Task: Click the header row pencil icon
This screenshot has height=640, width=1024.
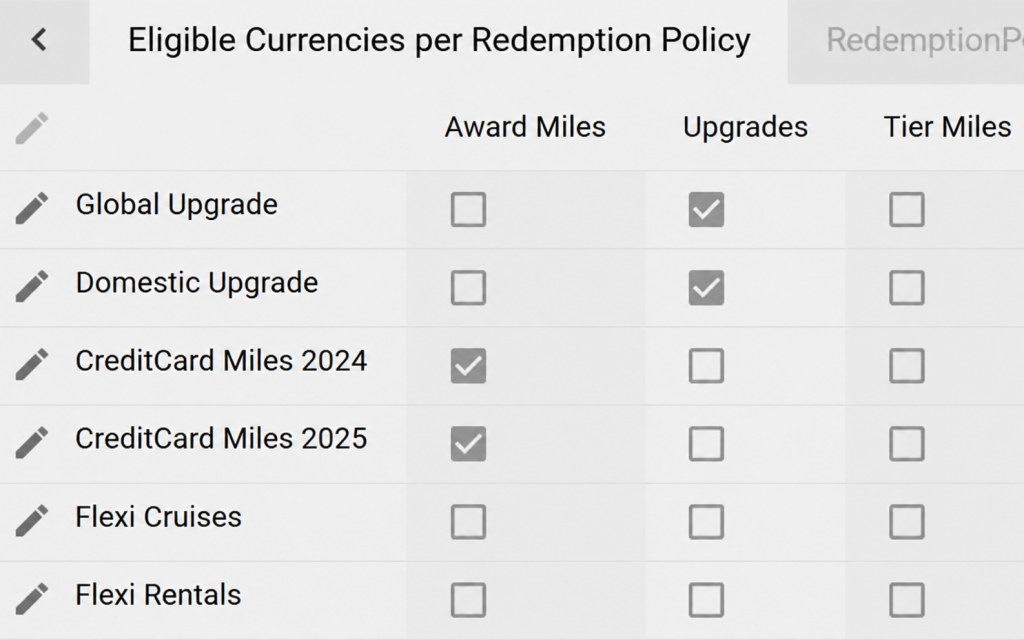Action: click(32, 128)
